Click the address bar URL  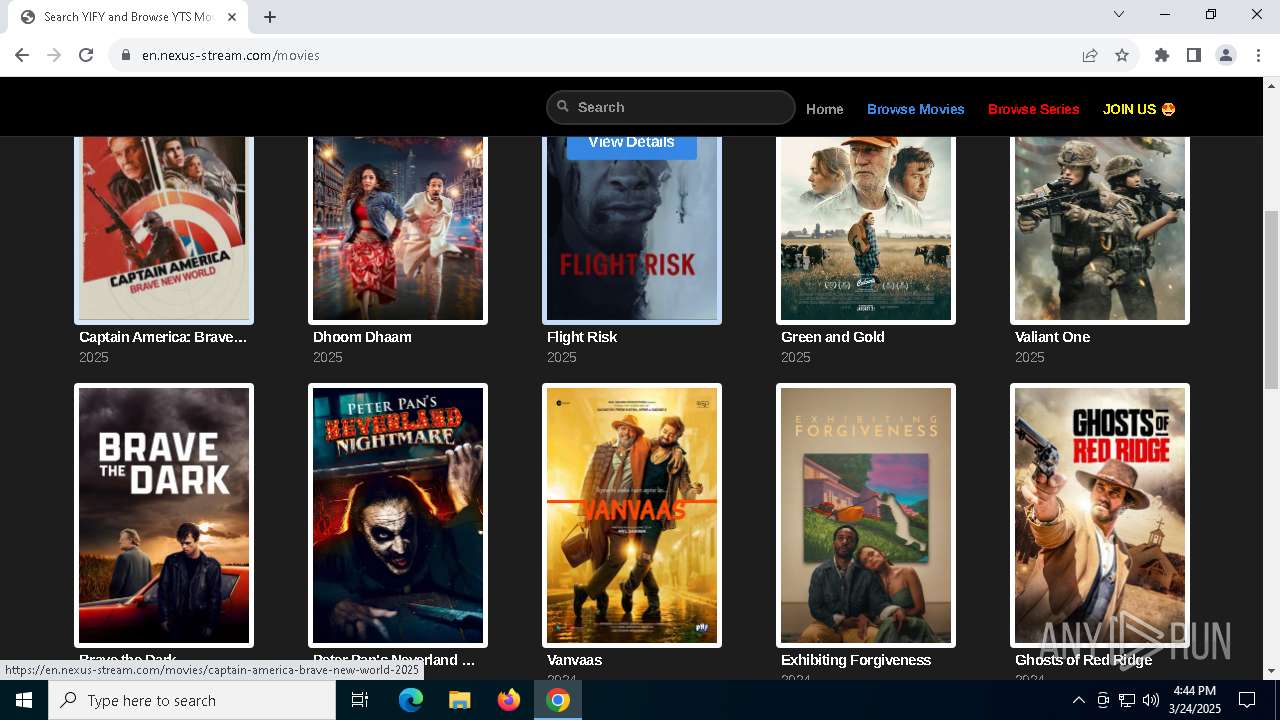(231, 55)
